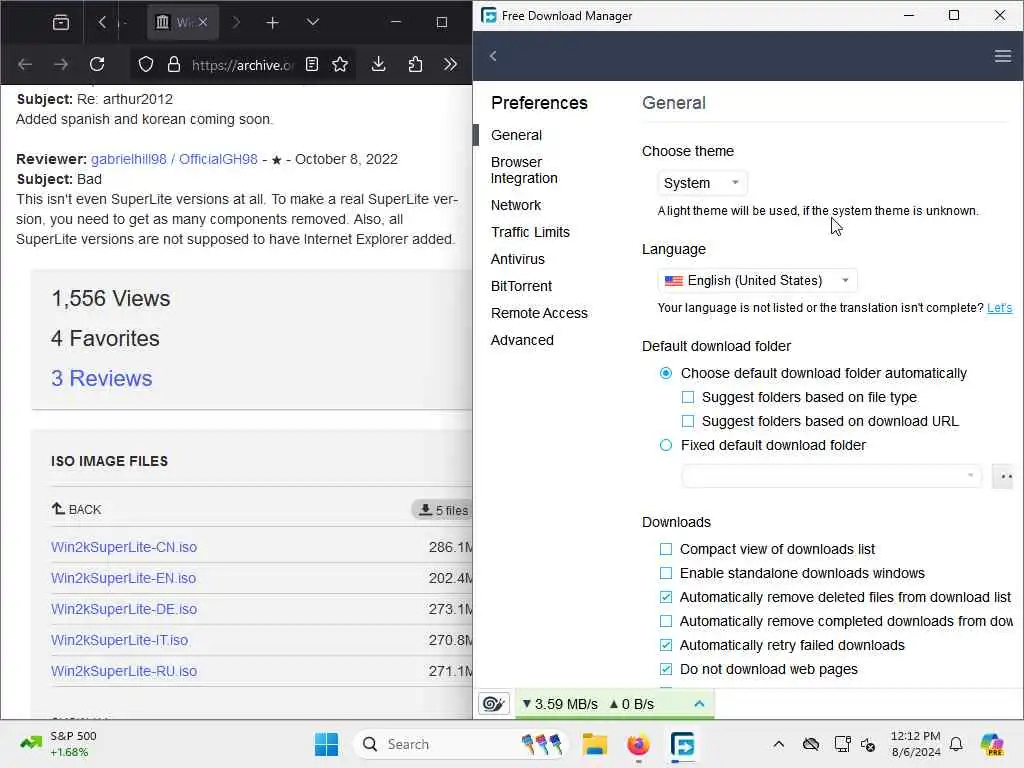Open the fixed download folder path dropdown
This screenshot has width=1024, height=768.
tap(831, 476)
